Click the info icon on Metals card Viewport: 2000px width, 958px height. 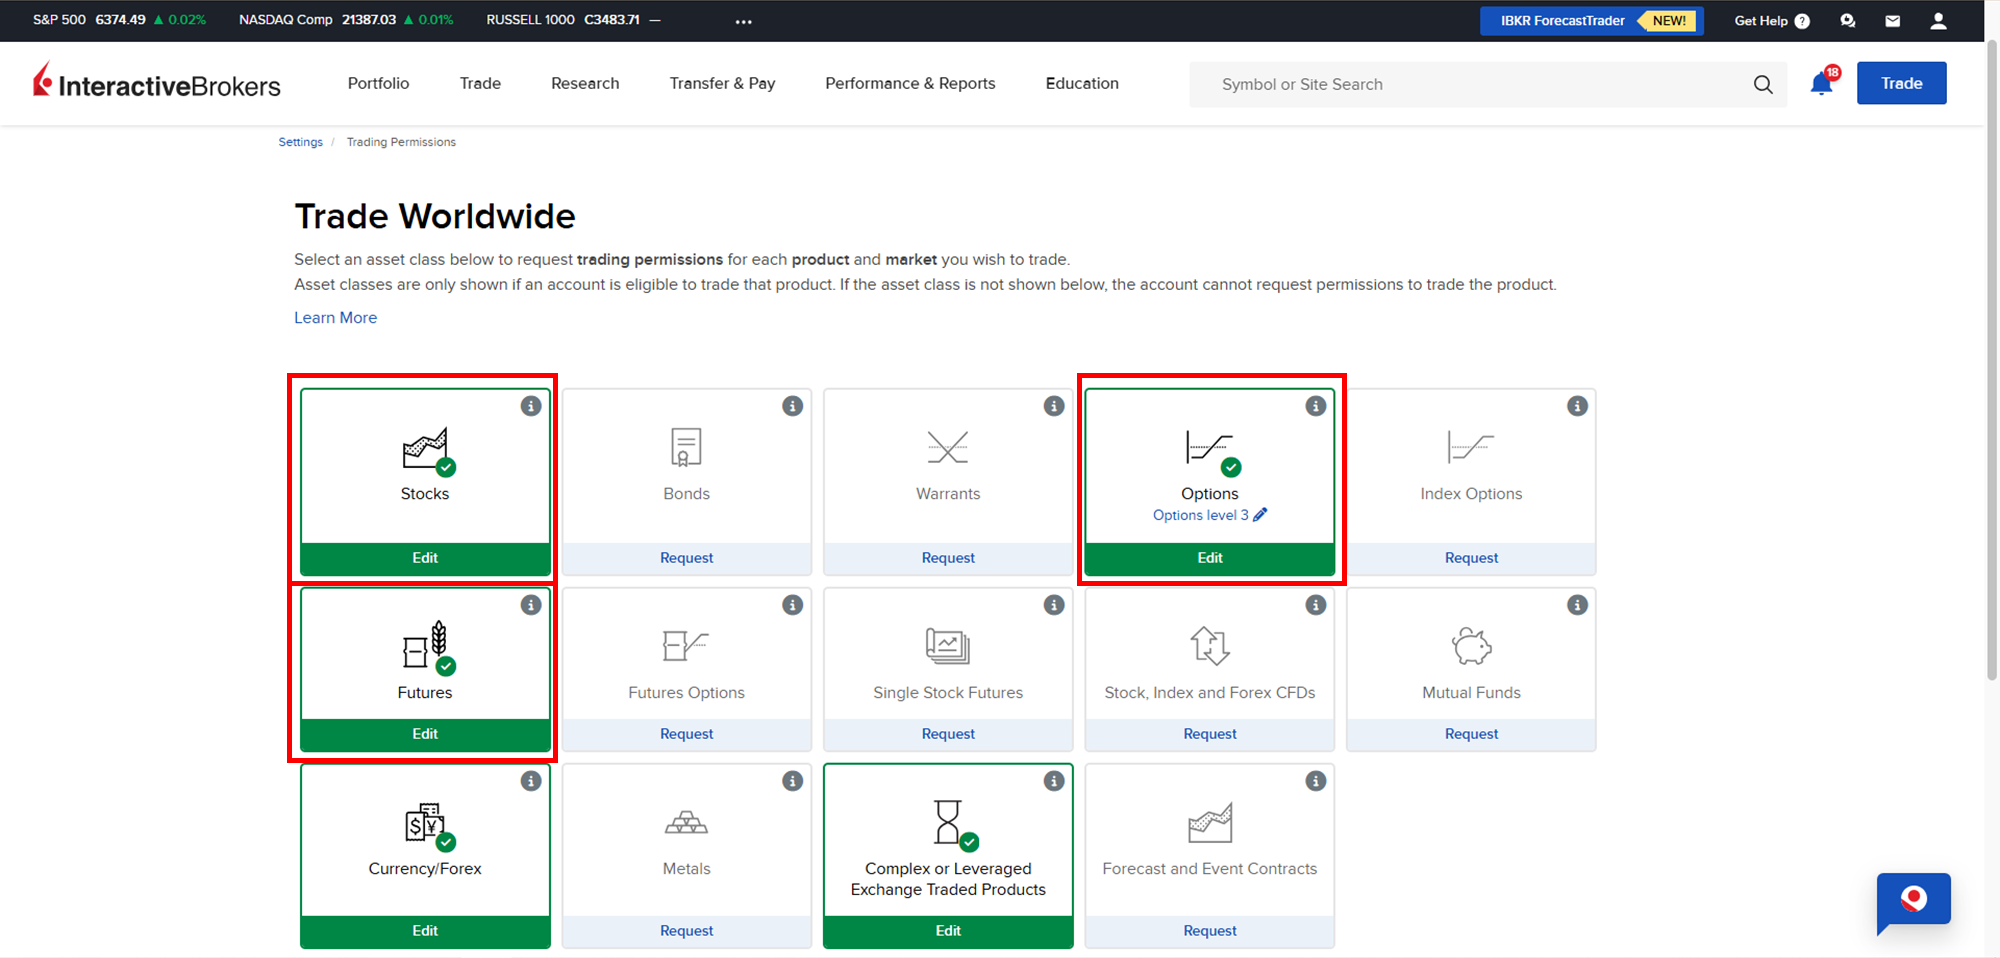click(792, 781)
